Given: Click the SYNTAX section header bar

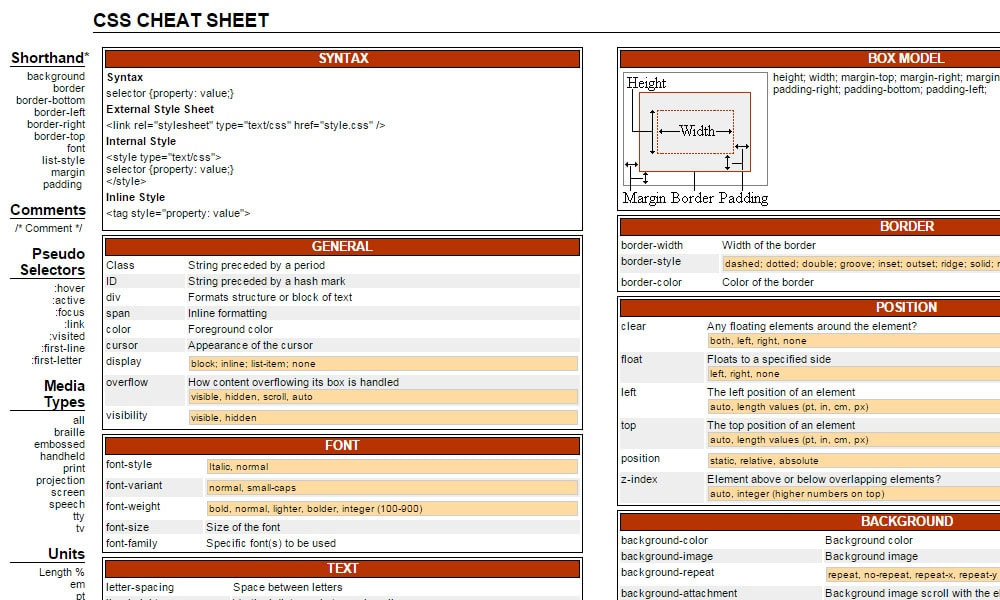Looking at the screenshot, I should pyautogui.click(x=343, y=58).
